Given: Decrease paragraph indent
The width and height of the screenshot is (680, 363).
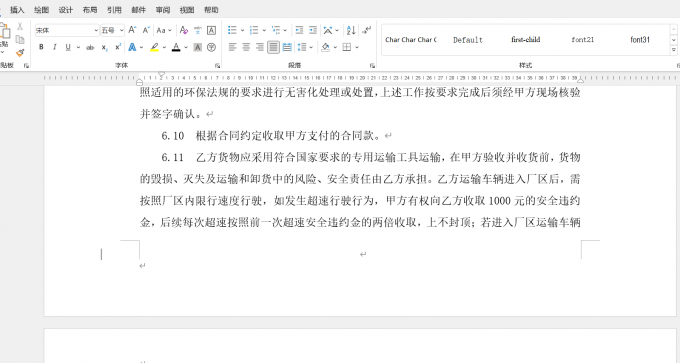Looking at the screenshot, I should point(299,30).
